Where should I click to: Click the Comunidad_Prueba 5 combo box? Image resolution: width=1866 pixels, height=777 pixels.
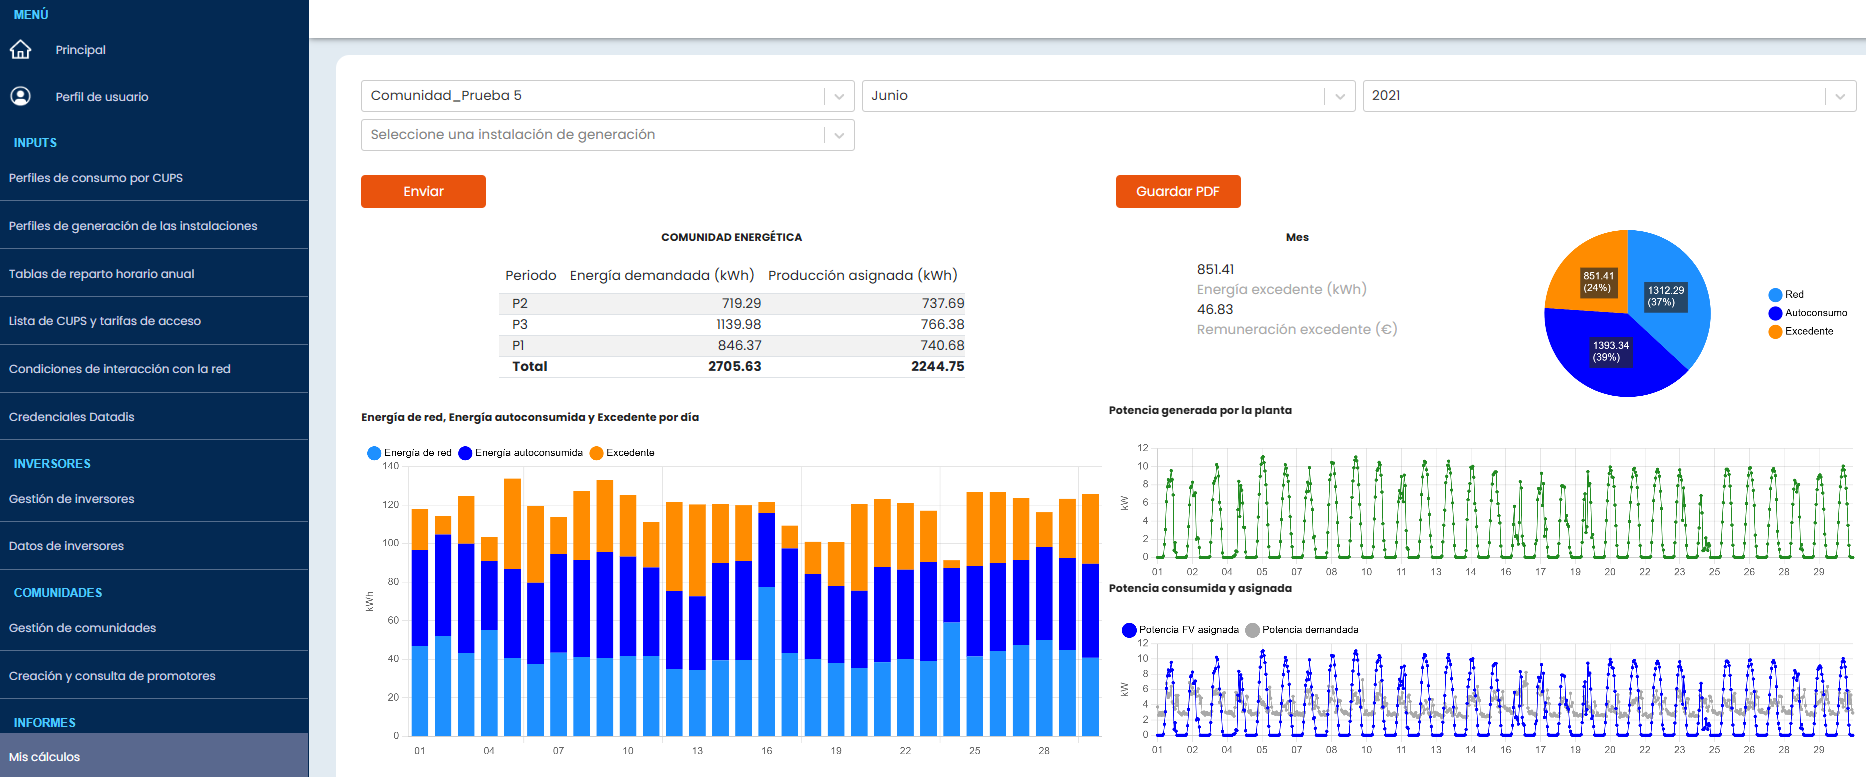click(607, 96)
